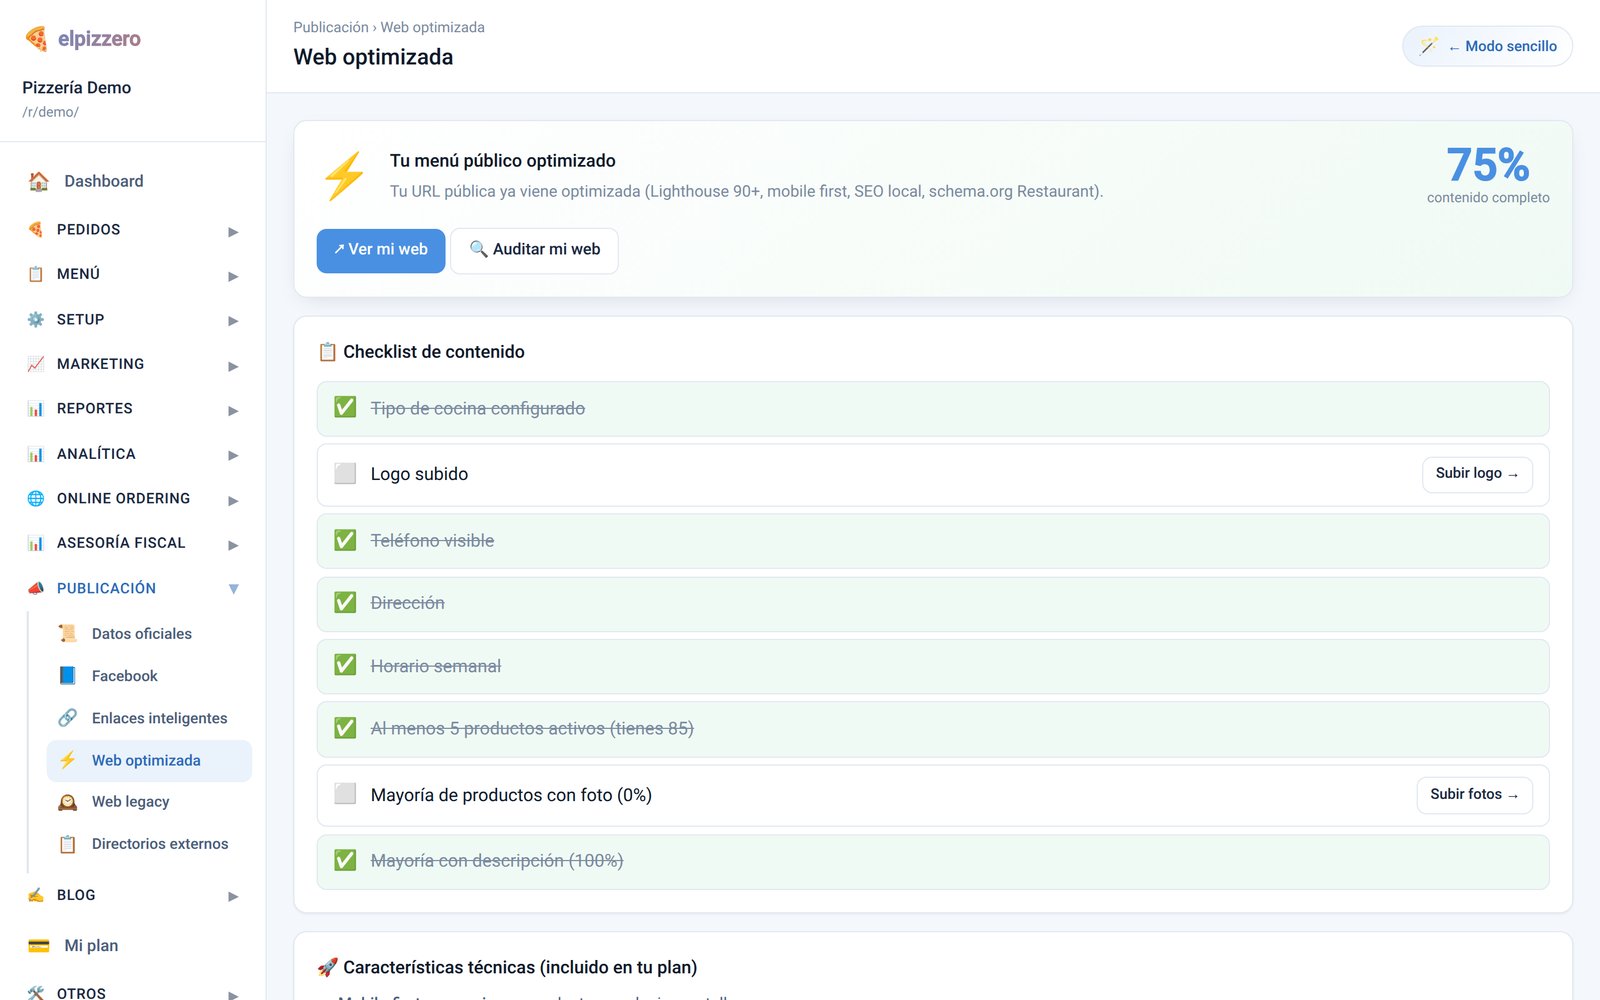Click the Ver mi web button
1600x1000 pixels.
tap(381, 250)
